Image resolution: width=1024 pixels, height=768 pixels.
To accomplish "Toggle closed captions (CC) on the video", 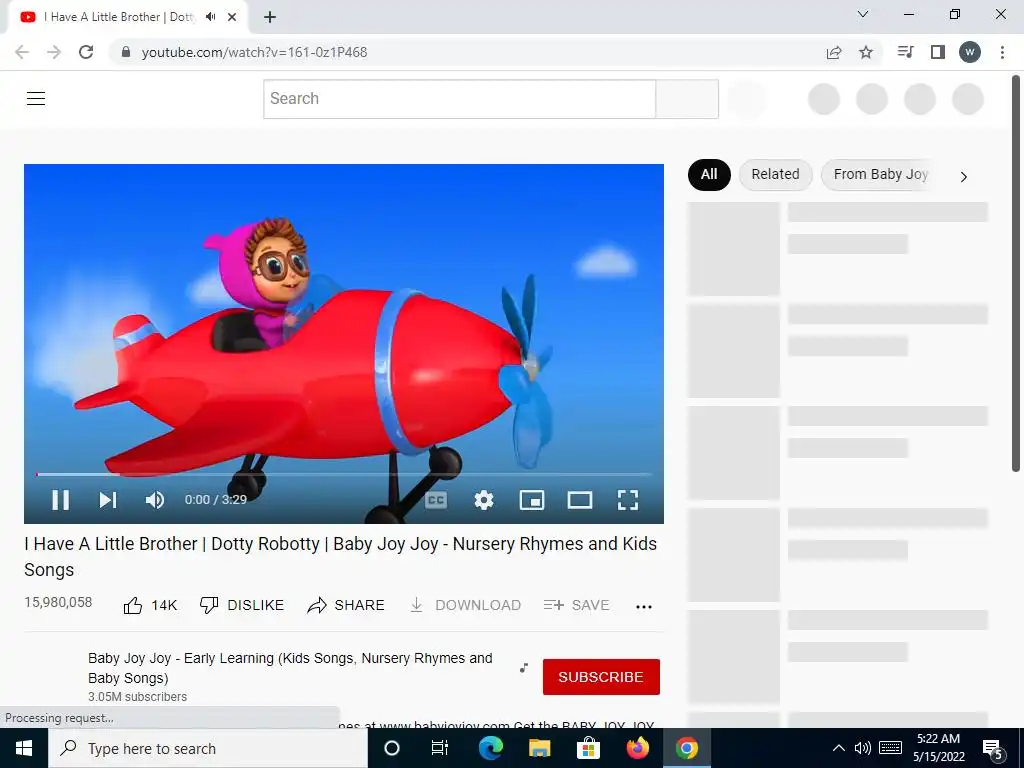I will pos(436,500).
